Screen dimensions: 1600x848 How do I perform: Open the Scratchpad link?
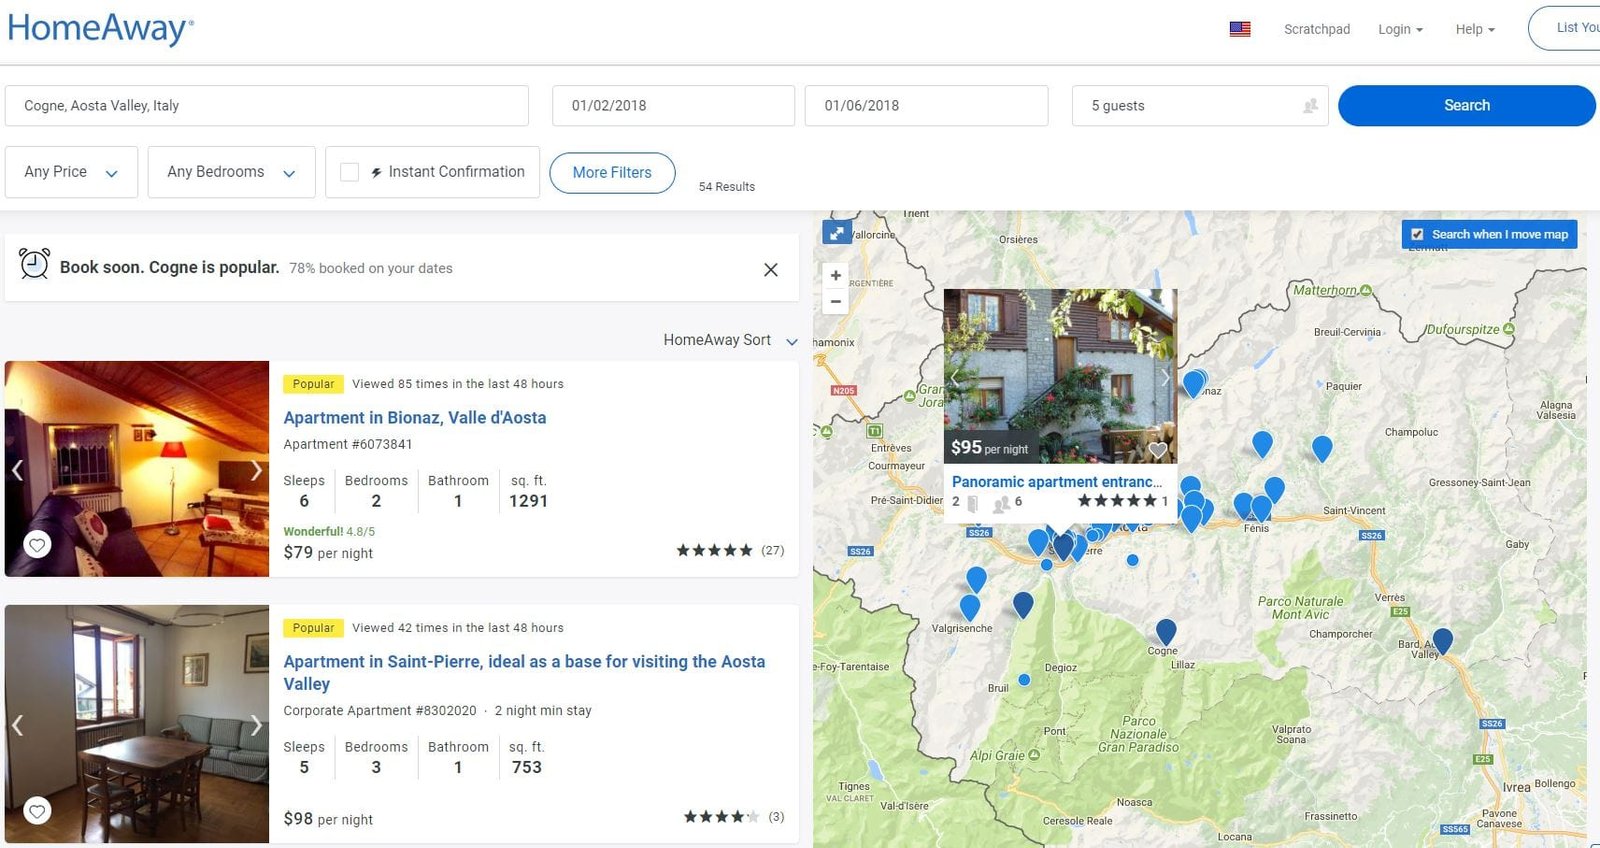click(x=1317, y=29)
